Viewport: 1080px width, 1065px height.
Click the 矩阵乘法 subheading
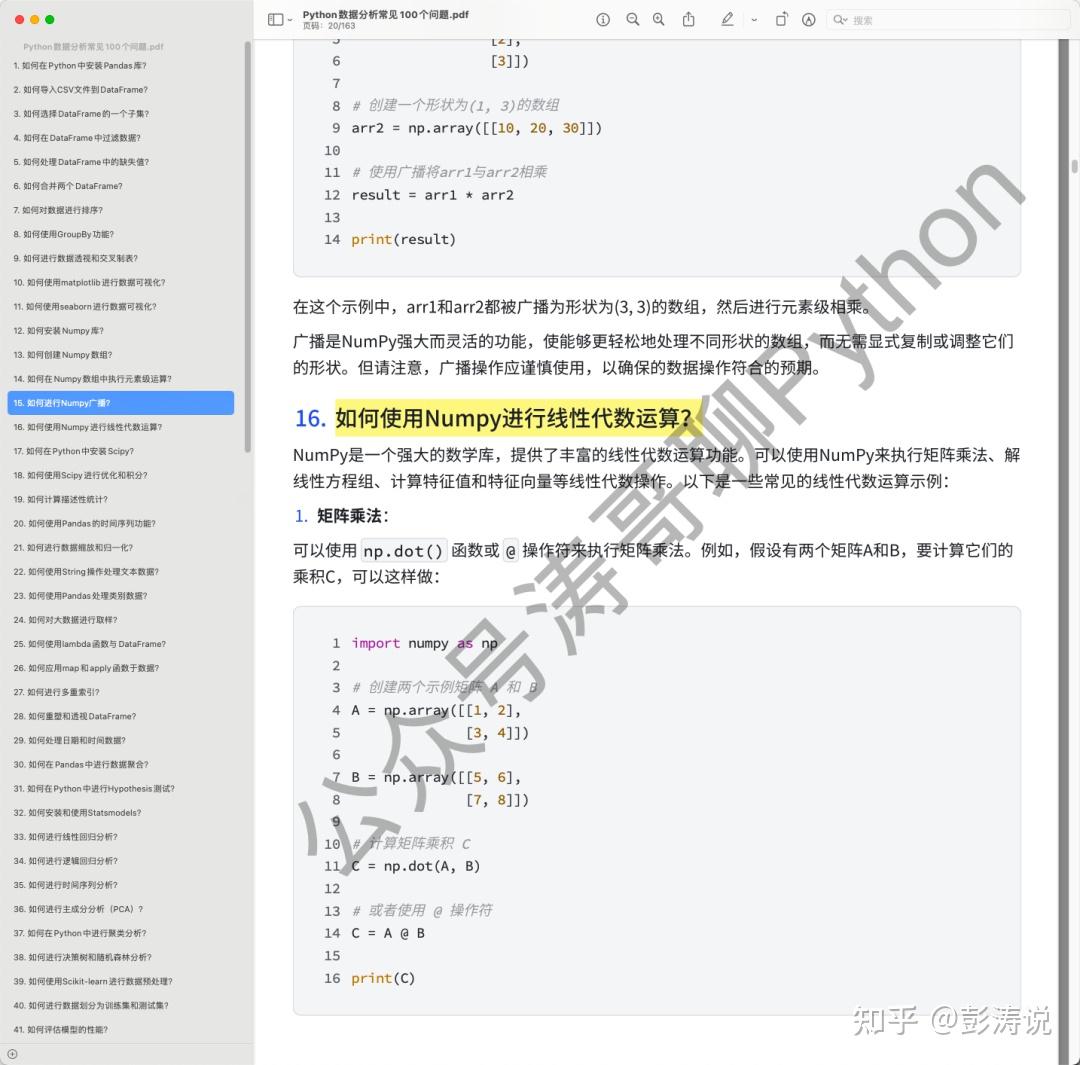tap(353, 516)
